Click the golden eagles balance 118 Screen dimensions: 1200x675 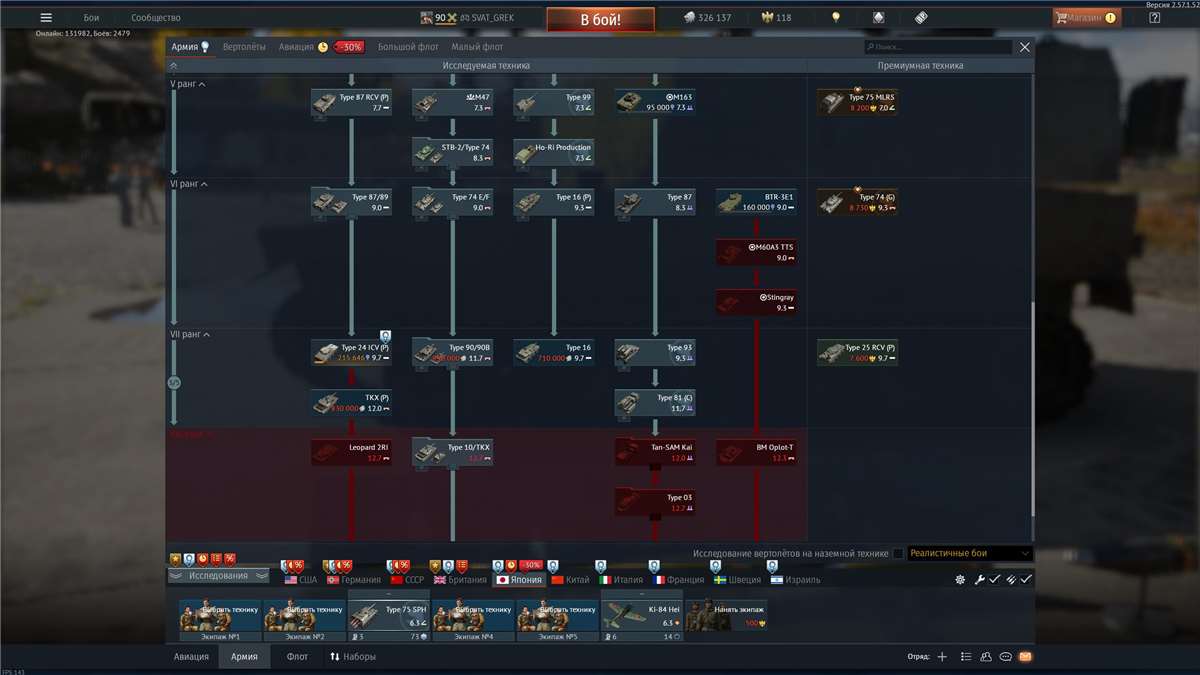(x=776, y=18)
